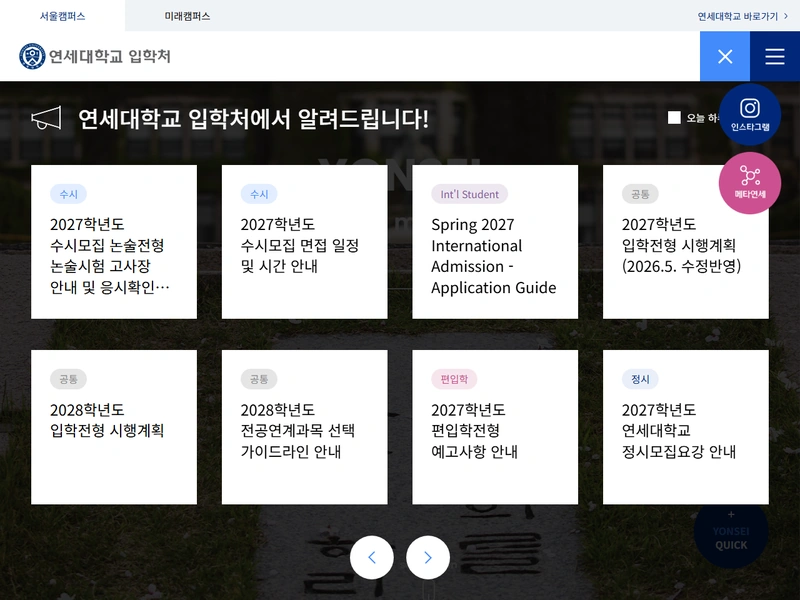Open the 수시모집 면접 일정 및 시간 안내 card

pos(305,242)
